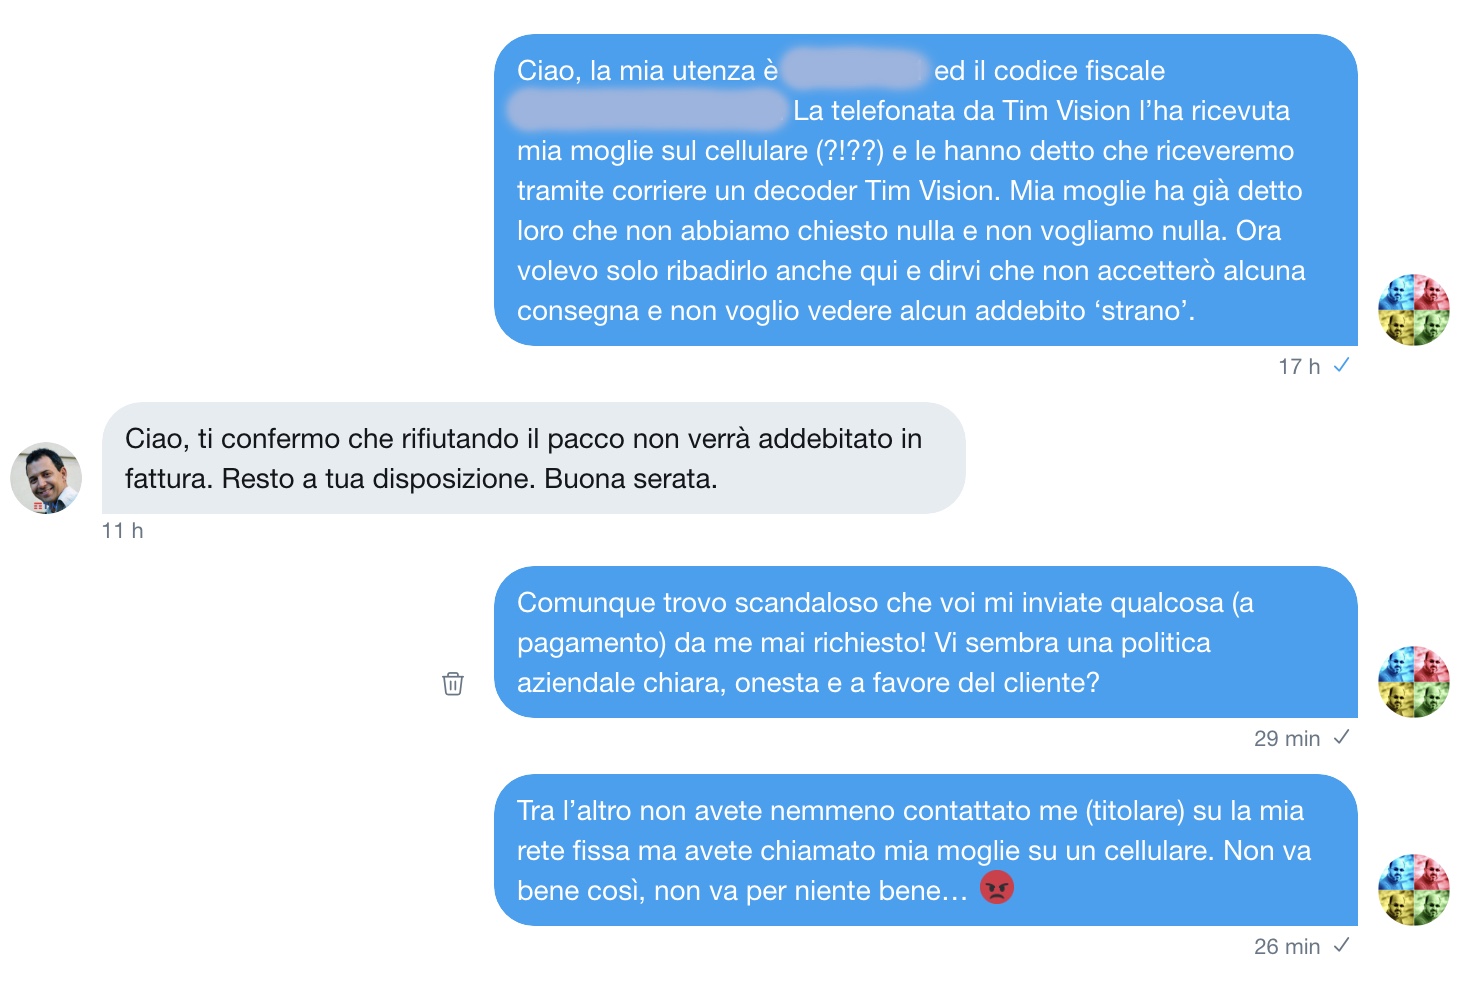Select the message Comunque trovo scandaloso
Image resolution: width=1462 pixels, height=982 pixels.
[926, 642]
